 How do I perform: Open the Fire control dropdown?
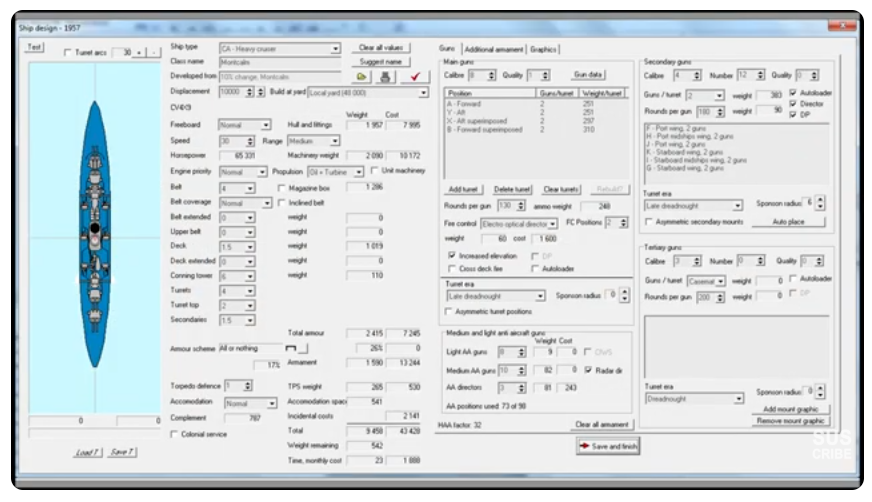553,224
